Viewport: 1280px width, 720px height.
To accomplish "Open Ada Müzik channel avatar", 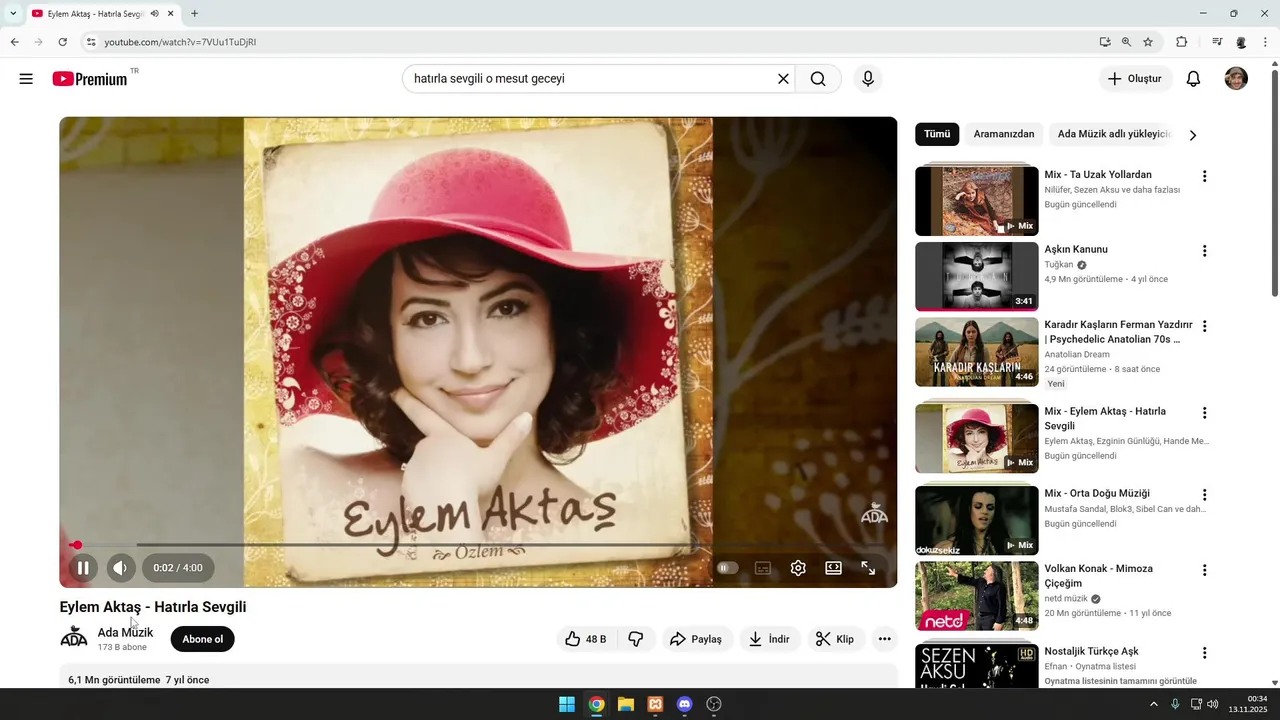I will click(74, 638).
